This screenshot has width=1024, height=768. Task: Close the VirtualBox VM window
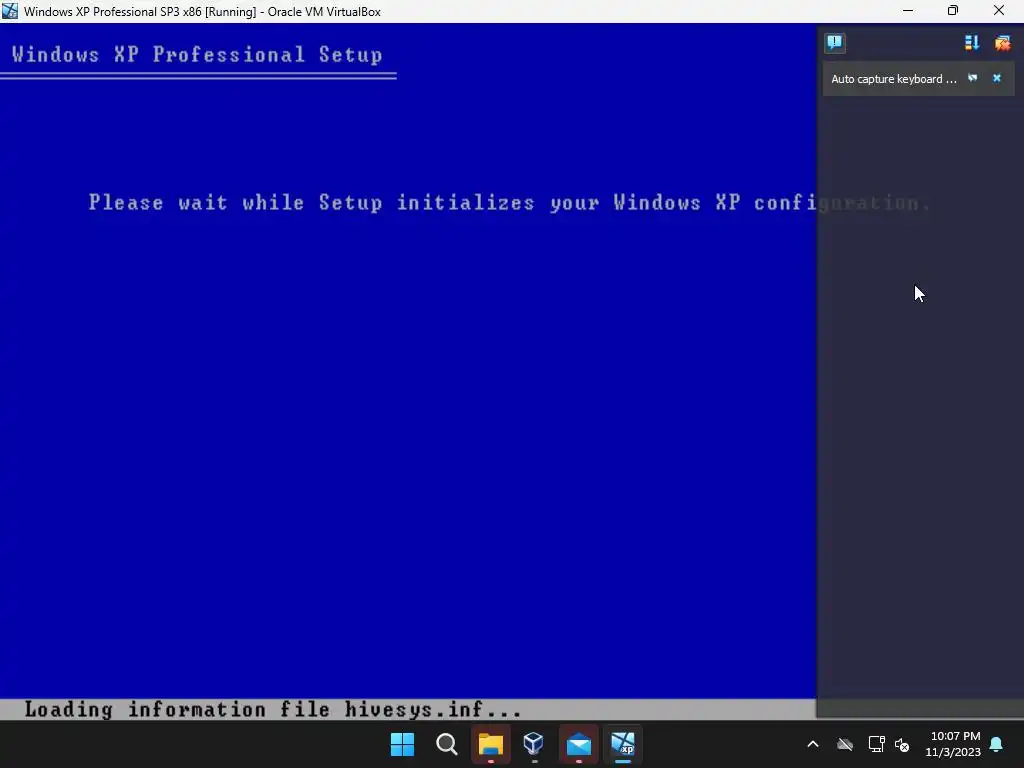999,10
